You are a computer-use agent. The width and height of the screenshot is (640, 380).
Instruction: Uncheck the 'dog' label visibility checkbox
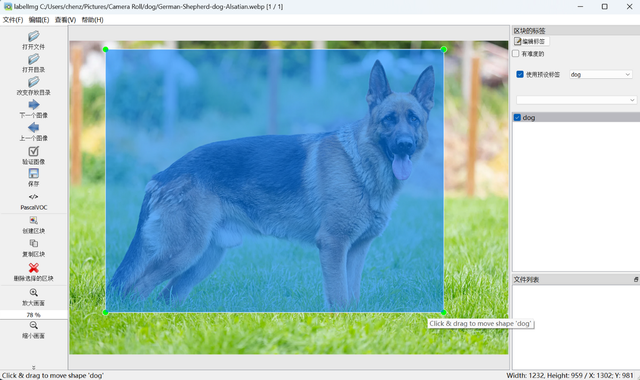tap(517, 118)
